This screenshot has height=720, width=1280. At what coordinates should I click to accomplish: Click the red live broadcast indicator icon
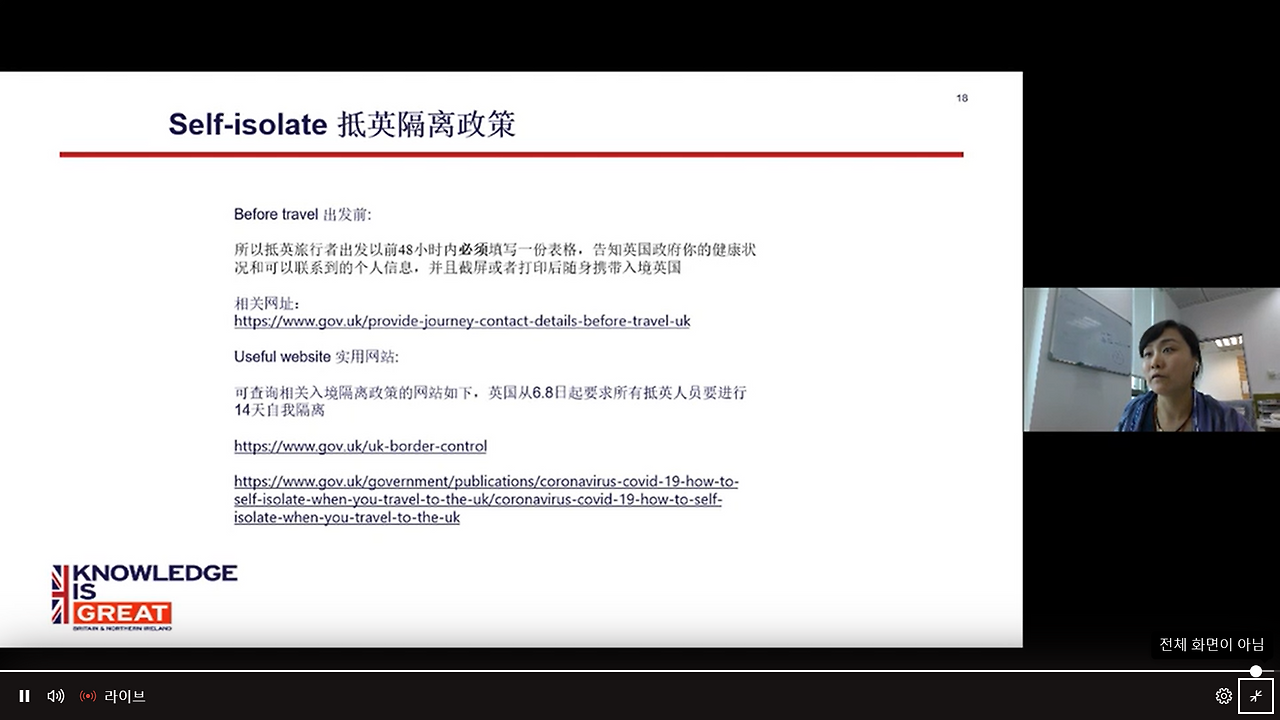pos(87,696)
